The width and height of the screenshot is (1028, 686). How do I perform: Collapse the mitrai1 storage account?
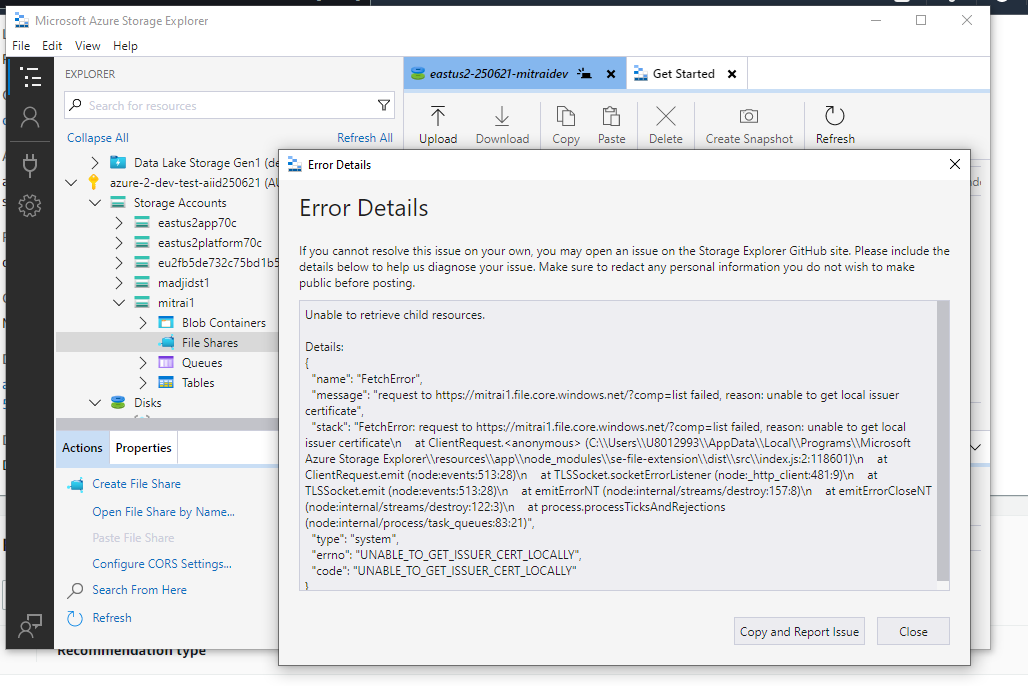[x=119, y=303]
